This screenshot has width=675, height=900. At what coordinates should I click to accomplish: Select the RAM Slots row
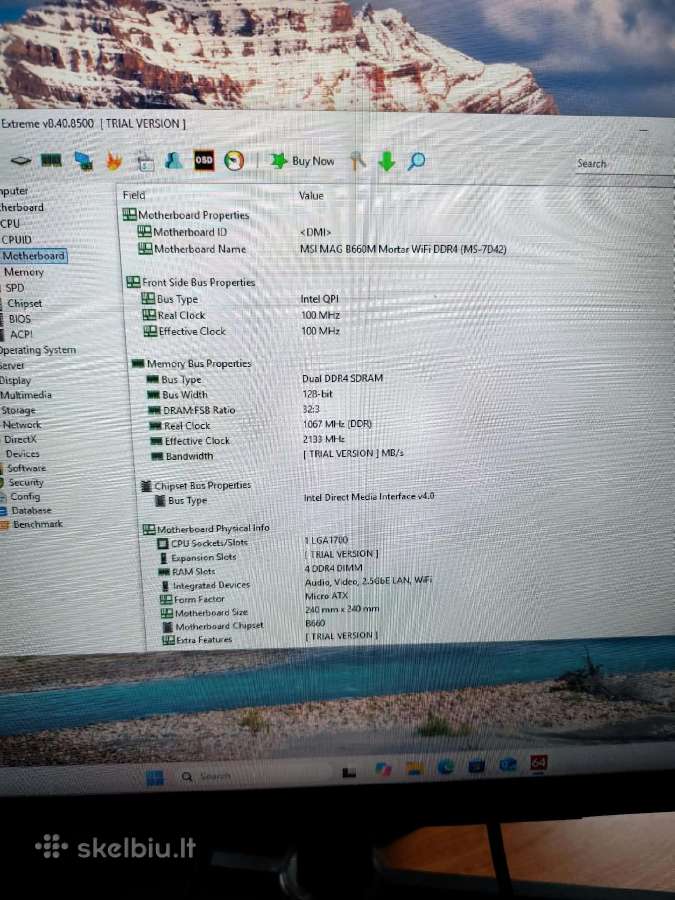coord(187,572)
